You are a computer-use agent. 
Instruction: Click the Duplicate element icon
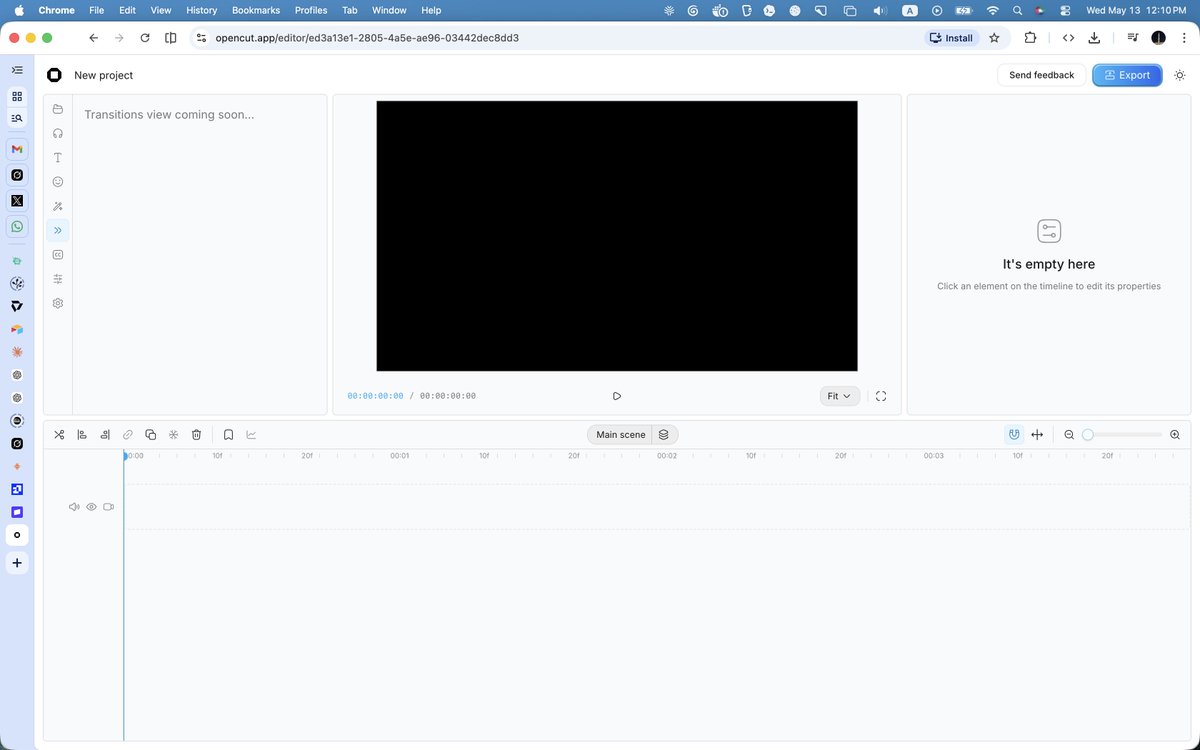[150, 434]
